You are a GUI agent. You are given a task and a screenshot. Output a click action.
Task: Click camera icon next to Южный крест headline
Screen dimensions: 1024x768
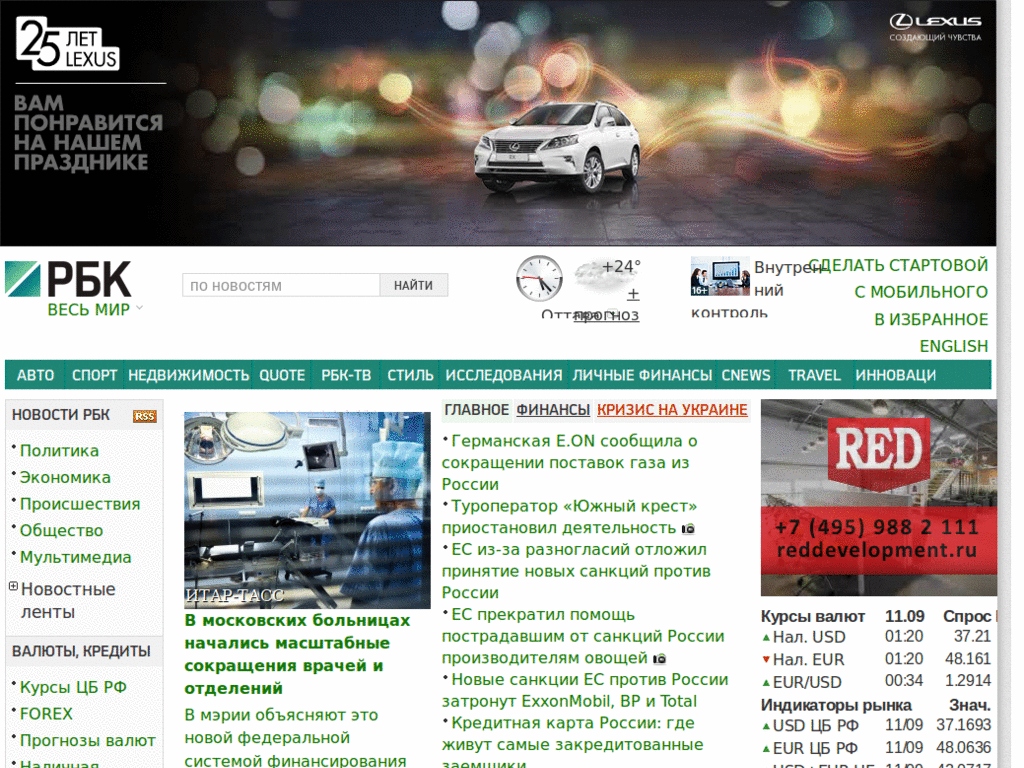(688, 528)
